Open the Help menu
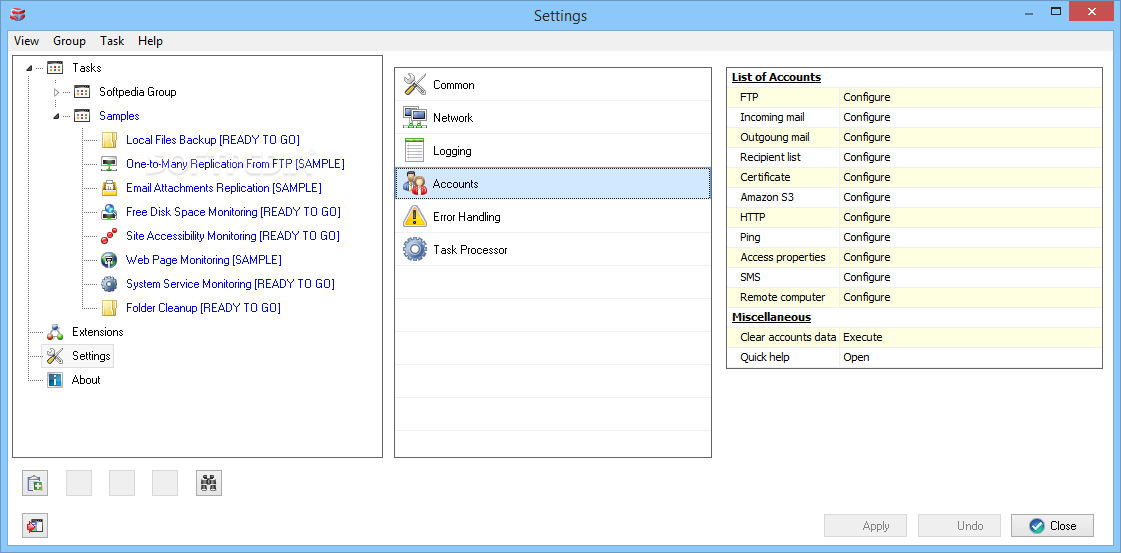 [150, 41]
